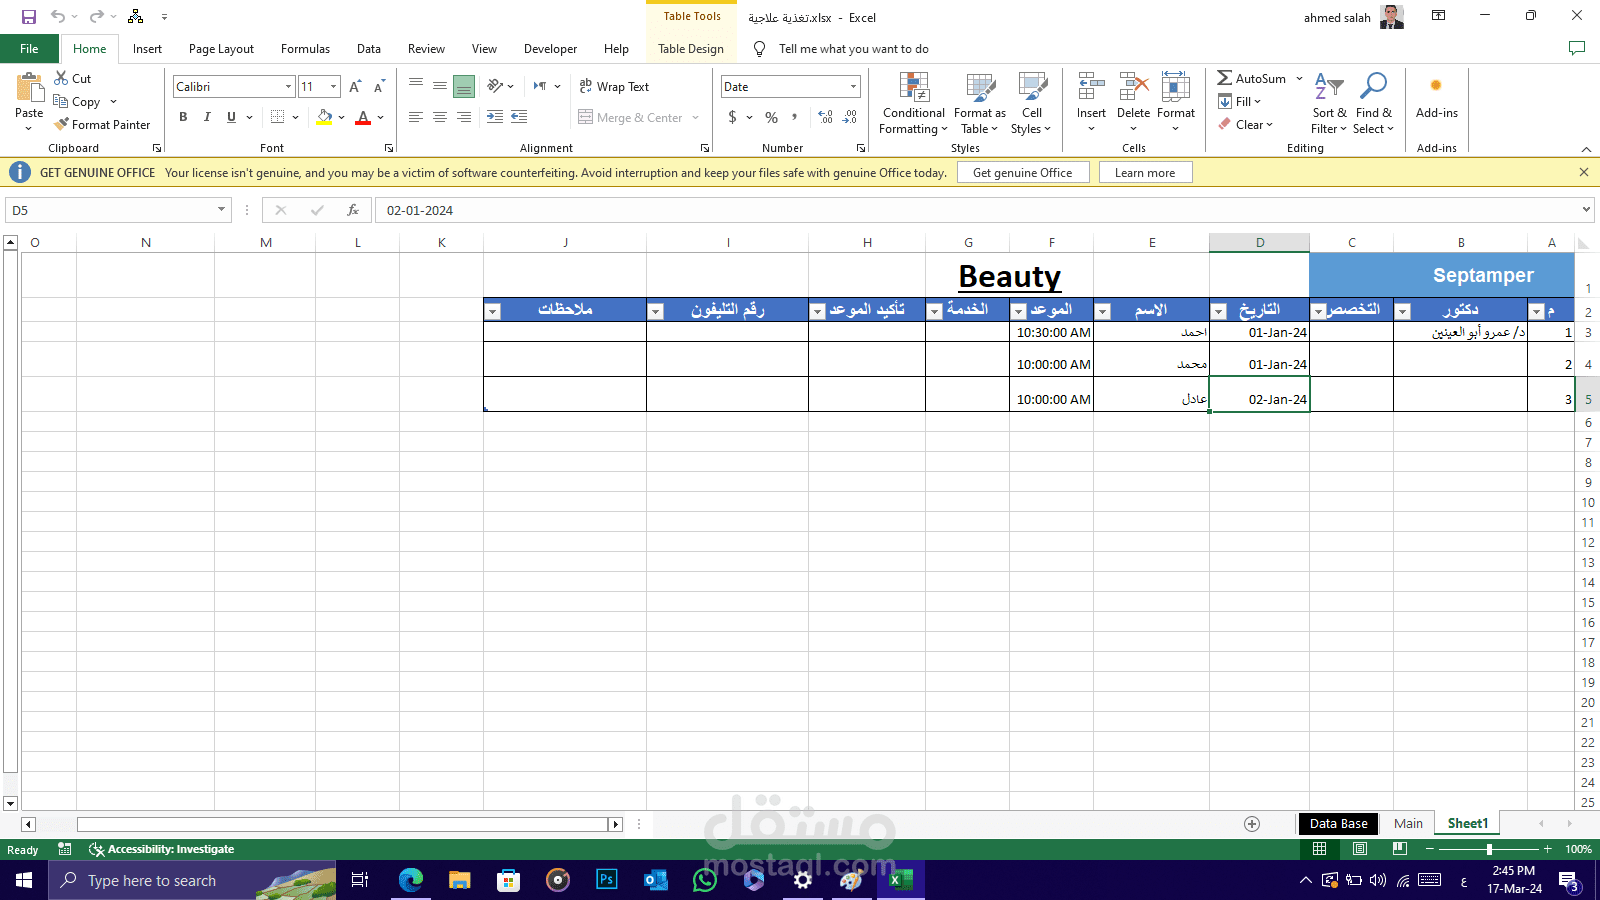Screen dimensions: 1600x900
Task: Toggle Bold formatting
Action: tap(183, 117)
